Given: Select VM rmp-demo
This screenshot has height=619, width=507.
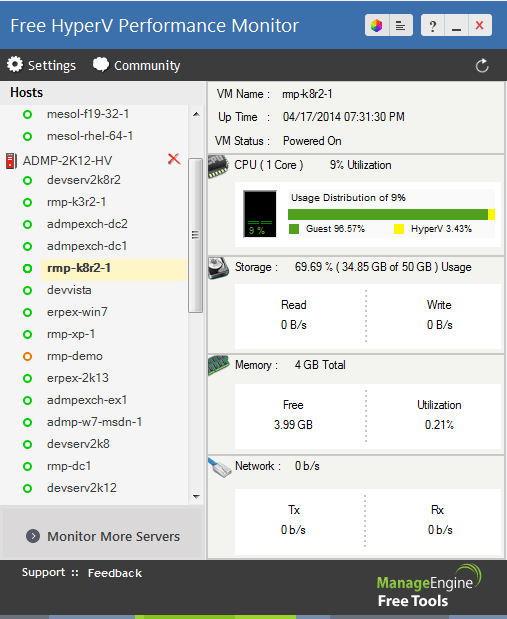Looking at the screenshot, I should tap(75, 356).
